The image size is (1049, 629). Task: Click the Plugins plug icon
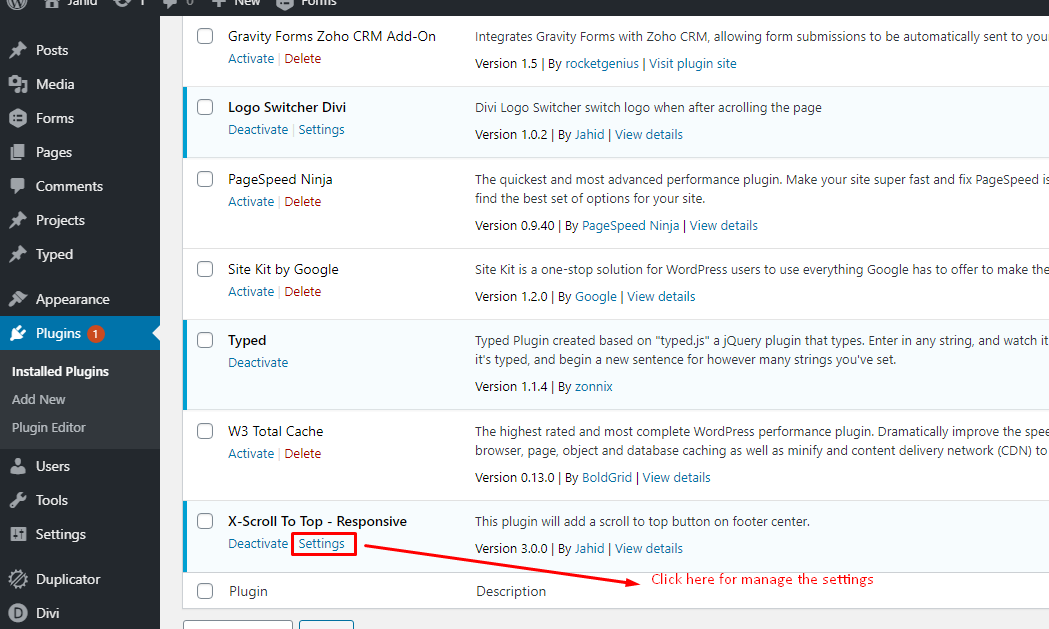pyautogui.click(x=18, y=333)
